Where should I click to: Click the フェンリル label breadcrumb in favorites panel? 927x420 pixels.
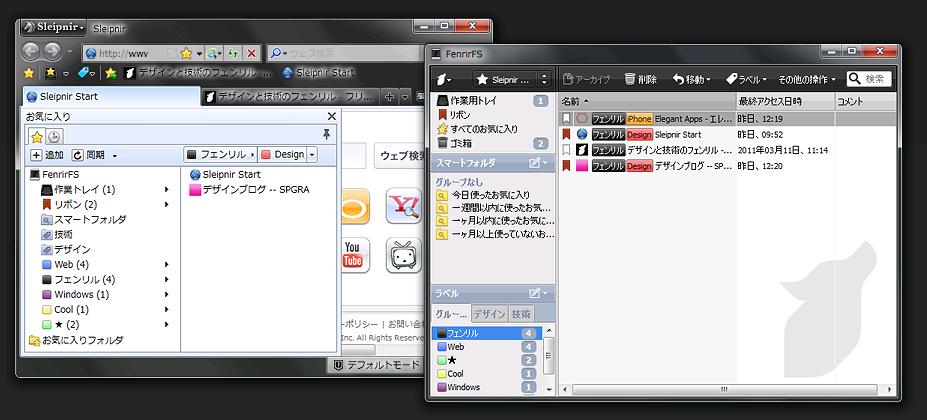[221, 155]
